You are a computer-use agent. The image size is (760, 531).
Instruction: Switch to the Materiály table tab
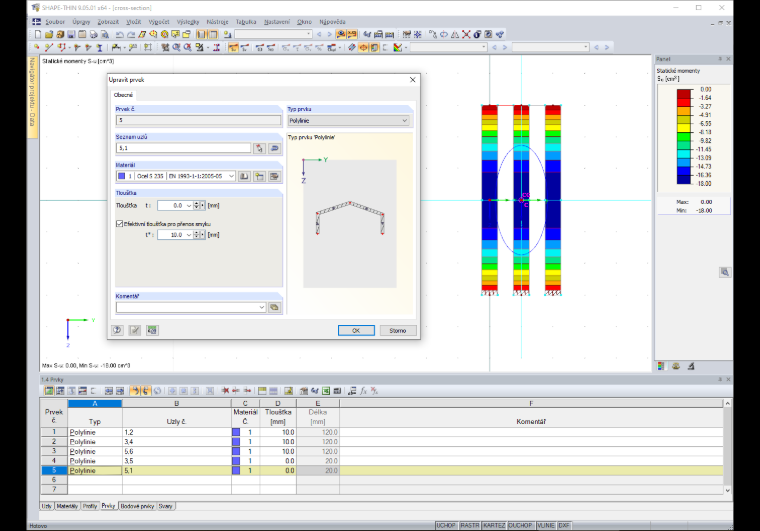(67, 506)
